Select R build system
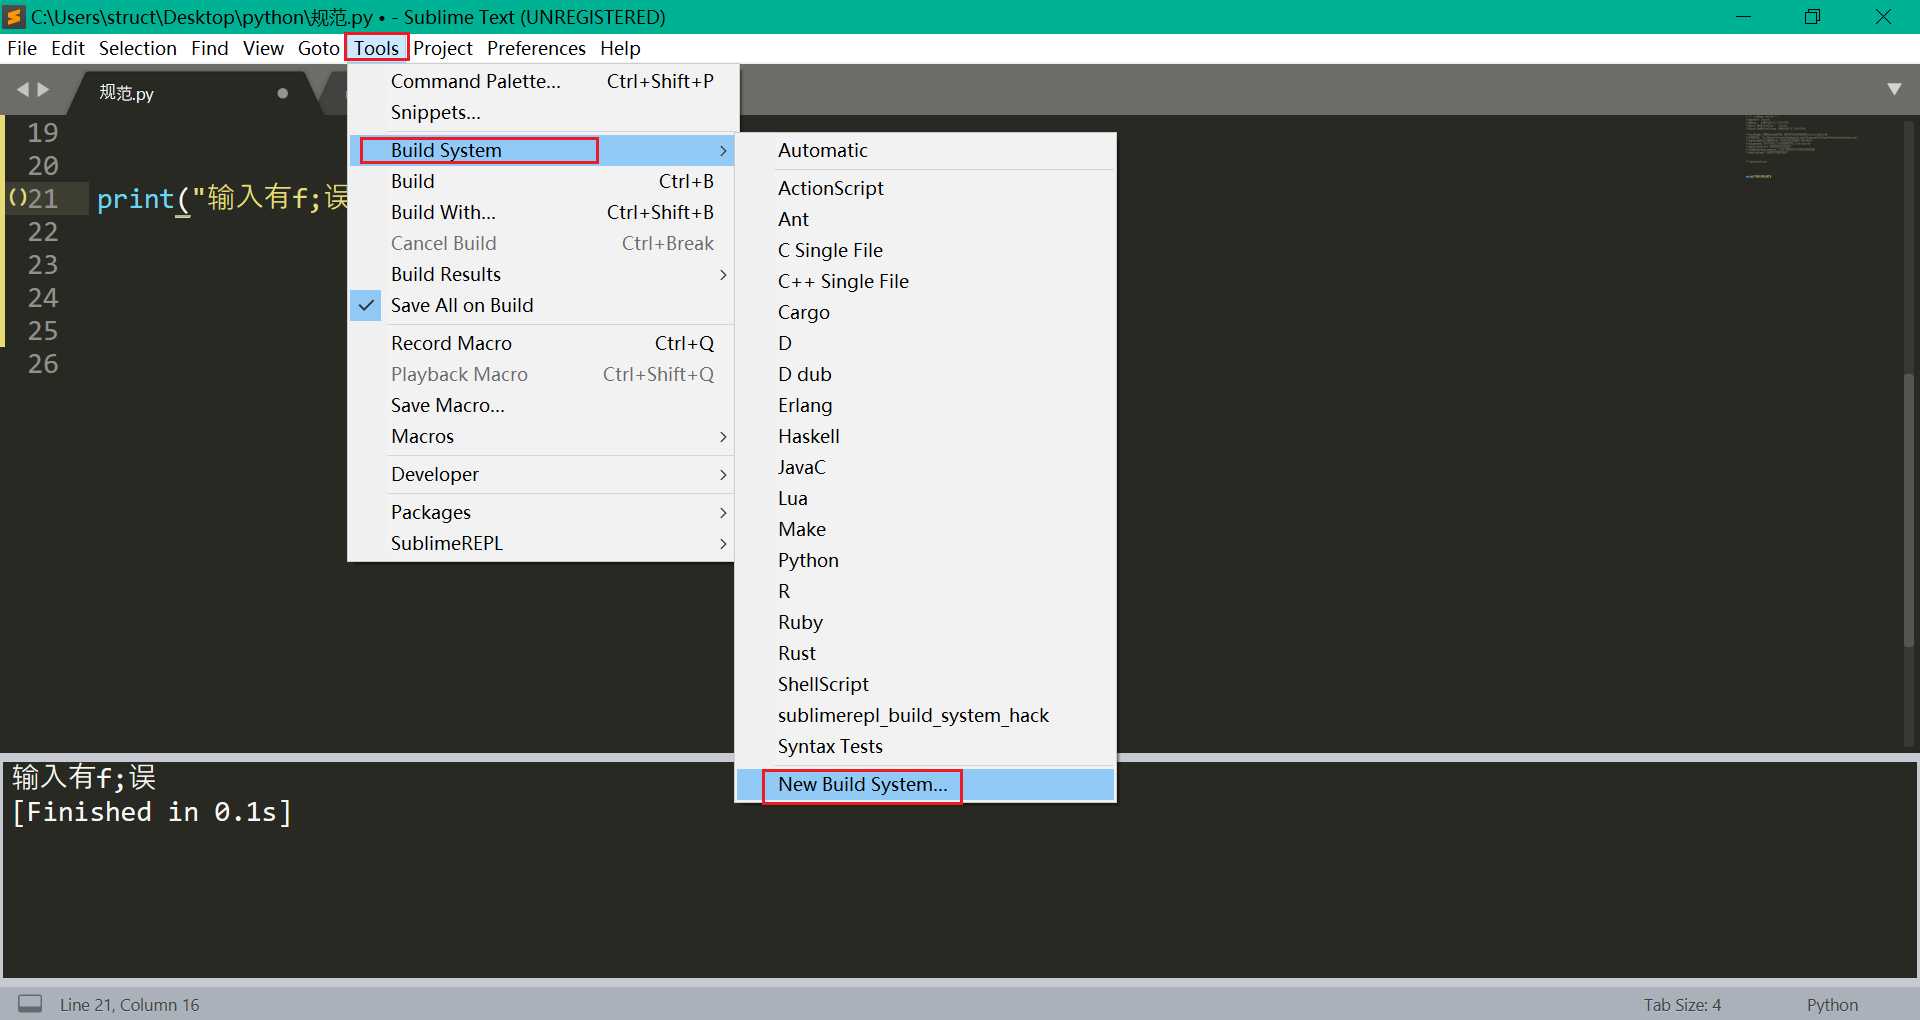 click(x=925, y=591)
